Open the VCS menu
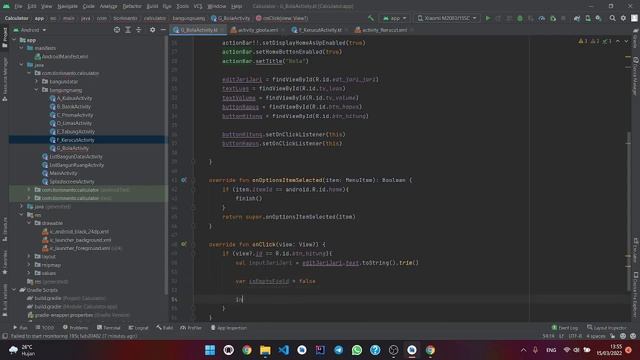The image size is (640, 360). [198, 6]
